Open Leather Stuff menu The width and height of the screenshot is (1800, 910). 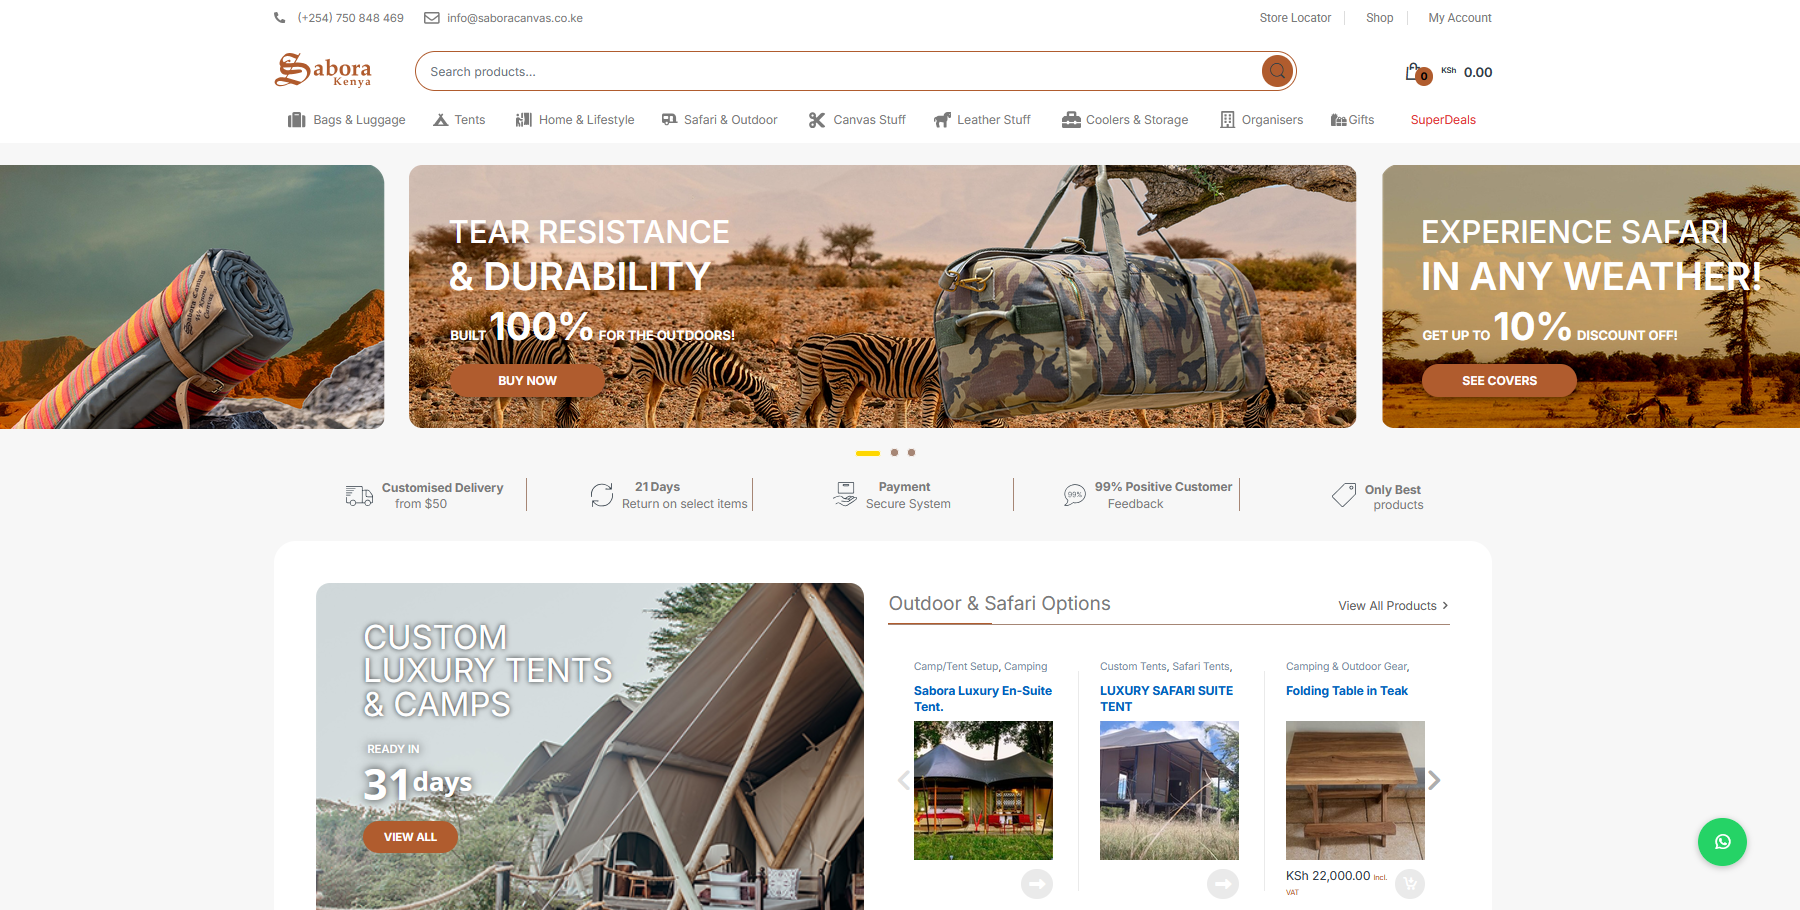[982, 120]
